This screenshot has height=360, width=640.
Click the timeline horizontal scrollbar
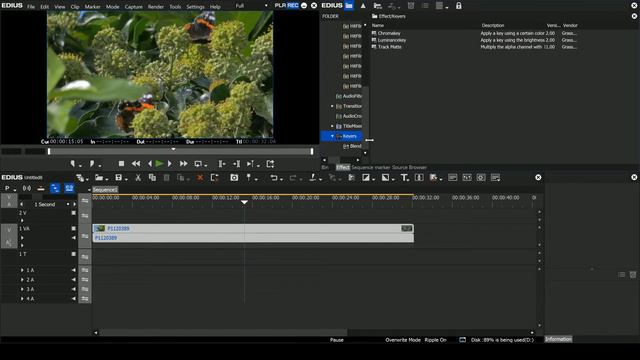pyautogui.click(x=224, y=332)
